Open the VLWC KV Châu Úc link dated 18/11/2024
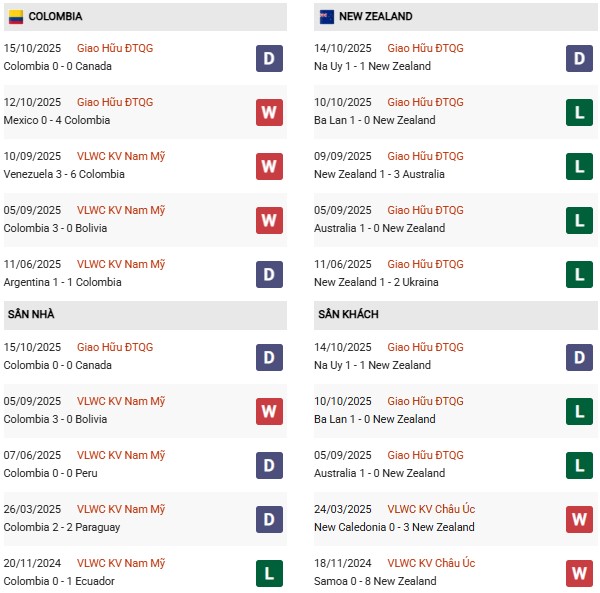The height and width of the screenshot is (593, 600). click(431, 563)
